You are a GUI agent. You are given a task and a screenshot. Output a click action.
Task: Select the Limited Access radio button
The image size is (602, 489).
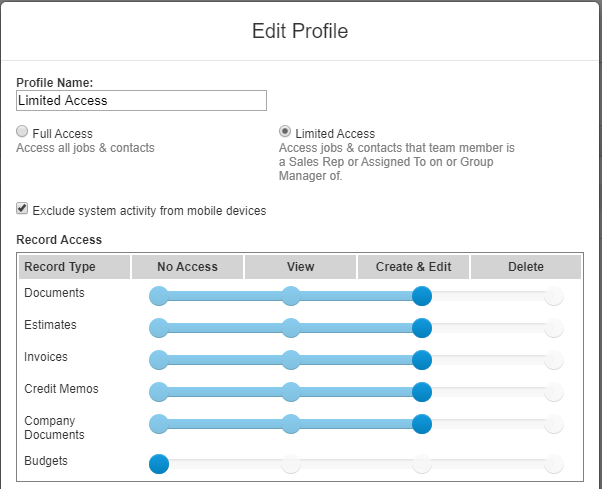tap(285, 132)
